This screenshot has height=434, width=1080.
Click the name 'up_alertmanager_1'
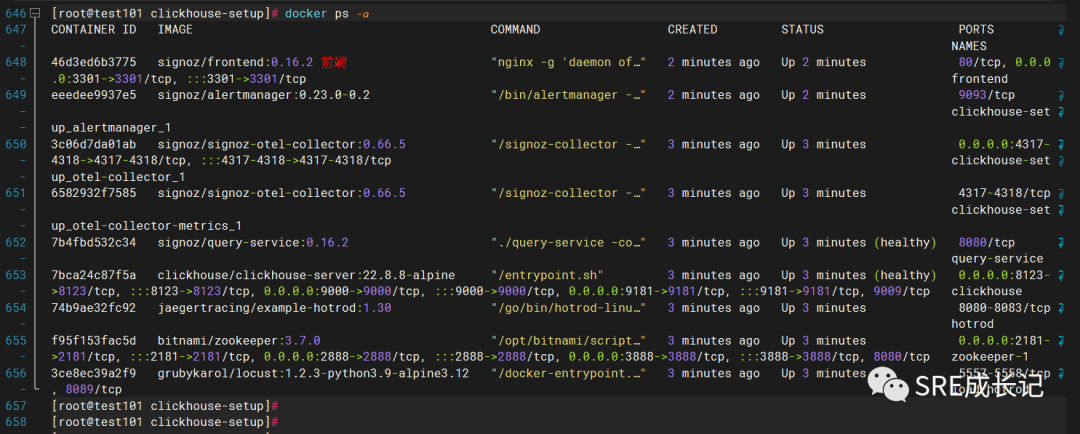111,128
